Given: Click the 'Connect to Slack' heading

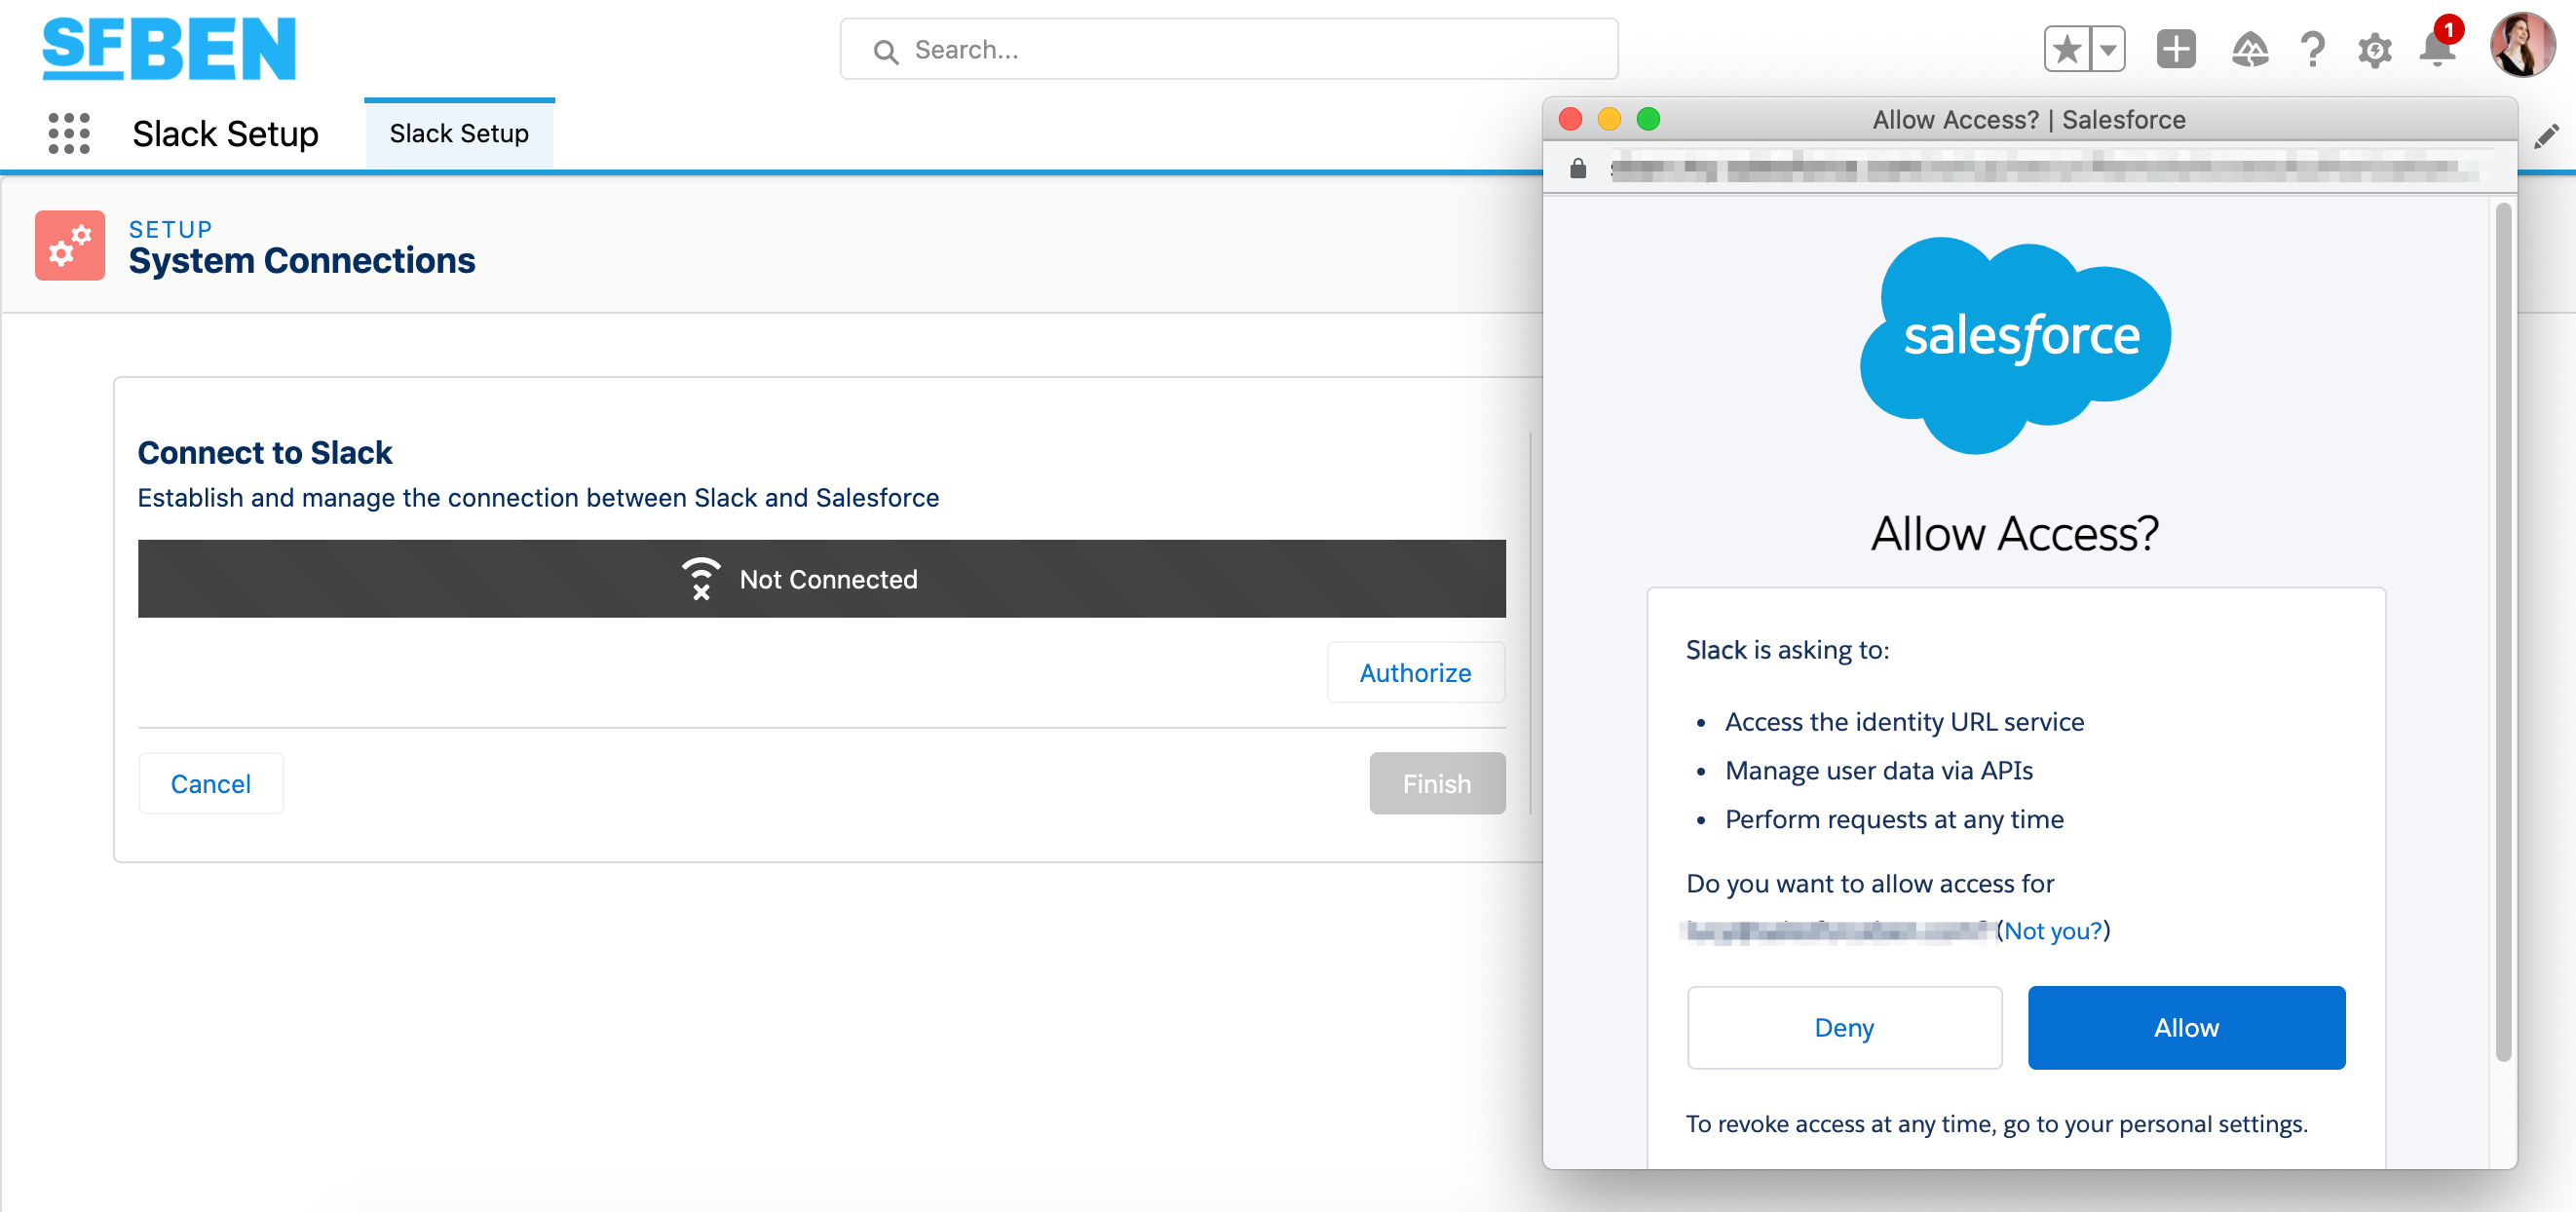Looking at the screenshot, I should [x=264, y=452].
